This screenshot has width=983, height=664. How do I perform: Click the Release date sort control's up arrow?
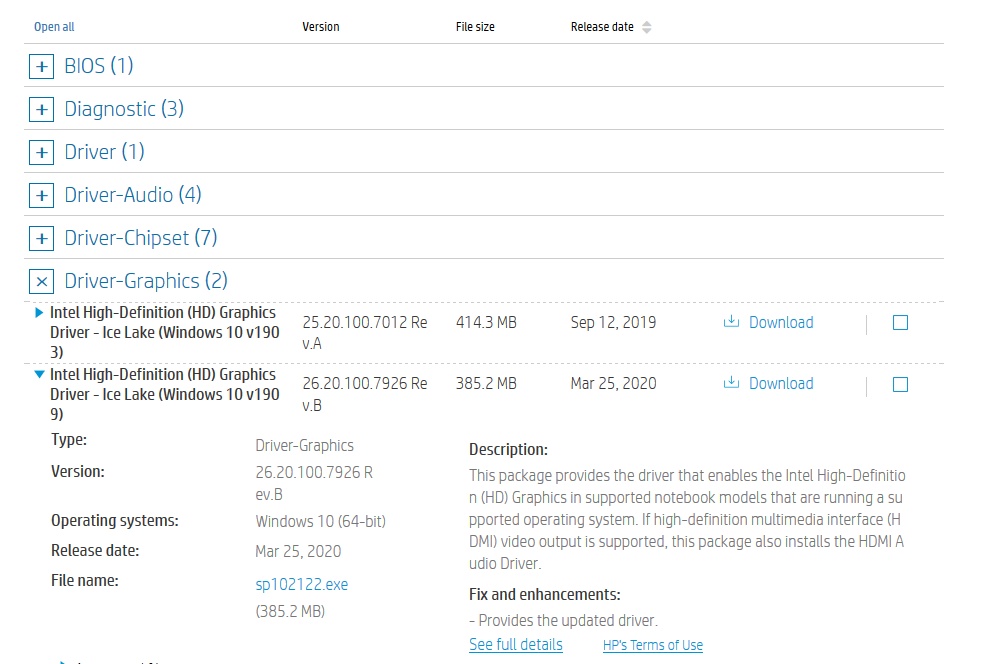[646, 23]
